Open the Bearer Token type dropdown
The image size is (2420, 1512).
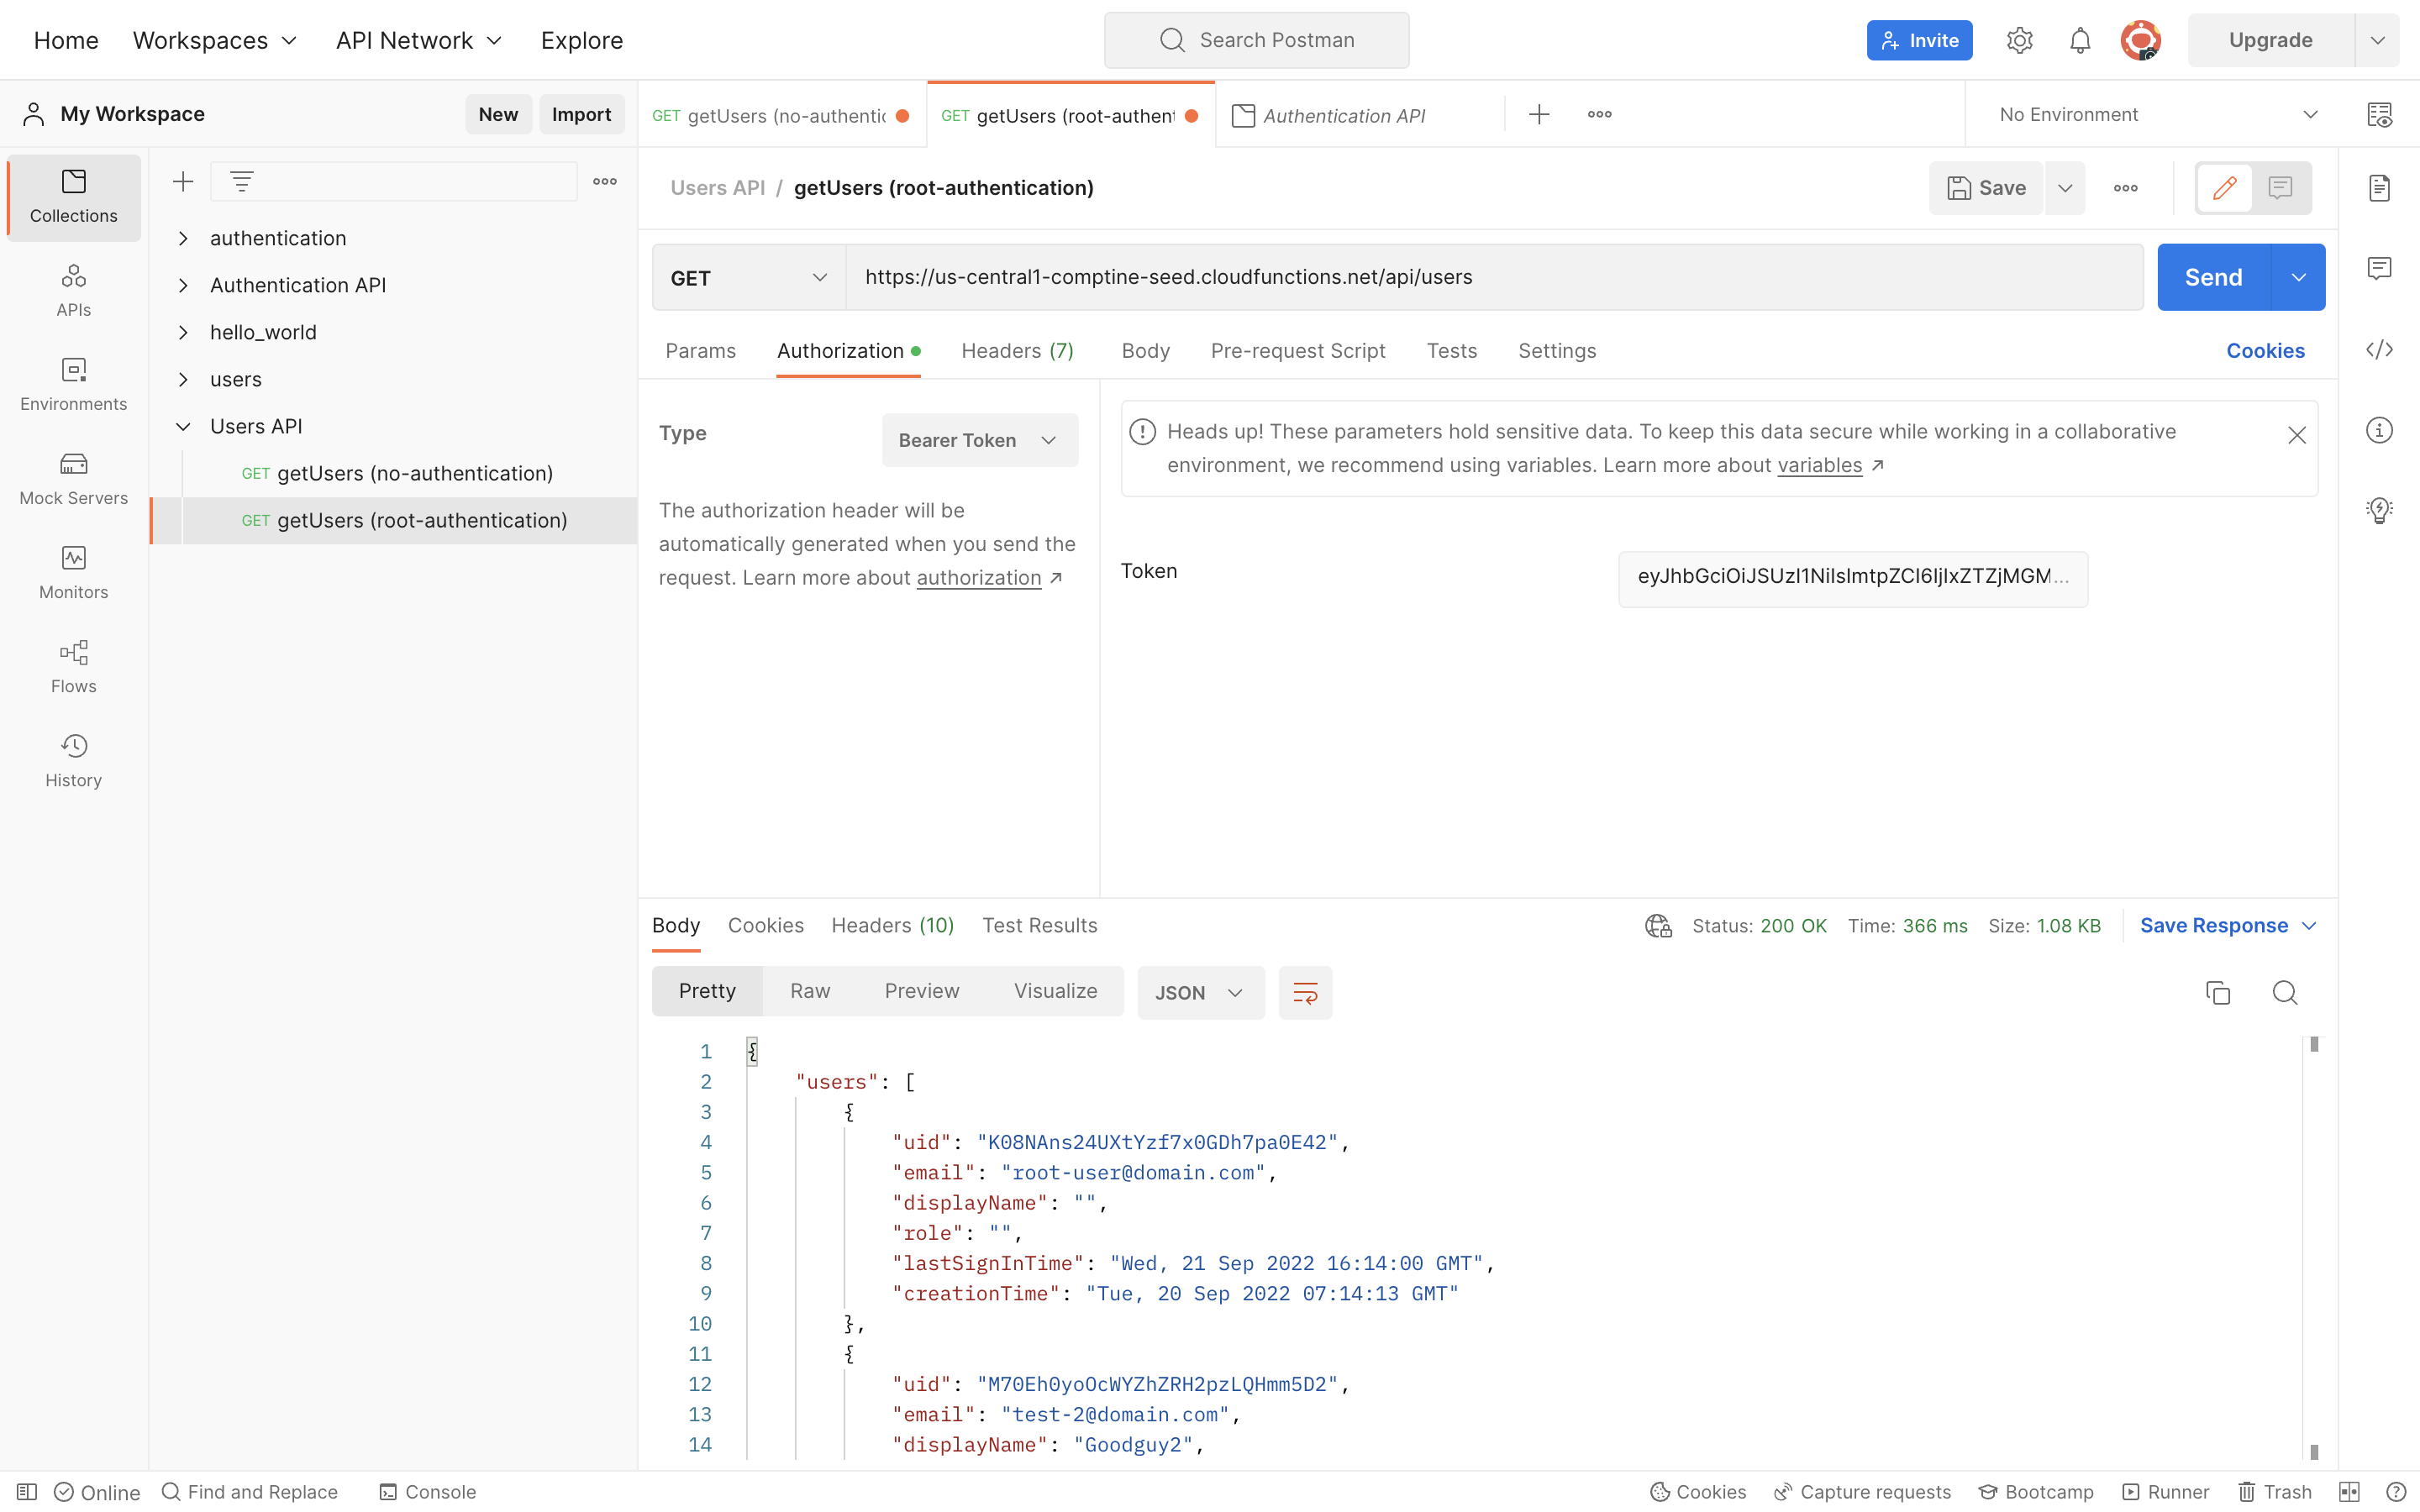pyautogui.click(x=979, y=440)
